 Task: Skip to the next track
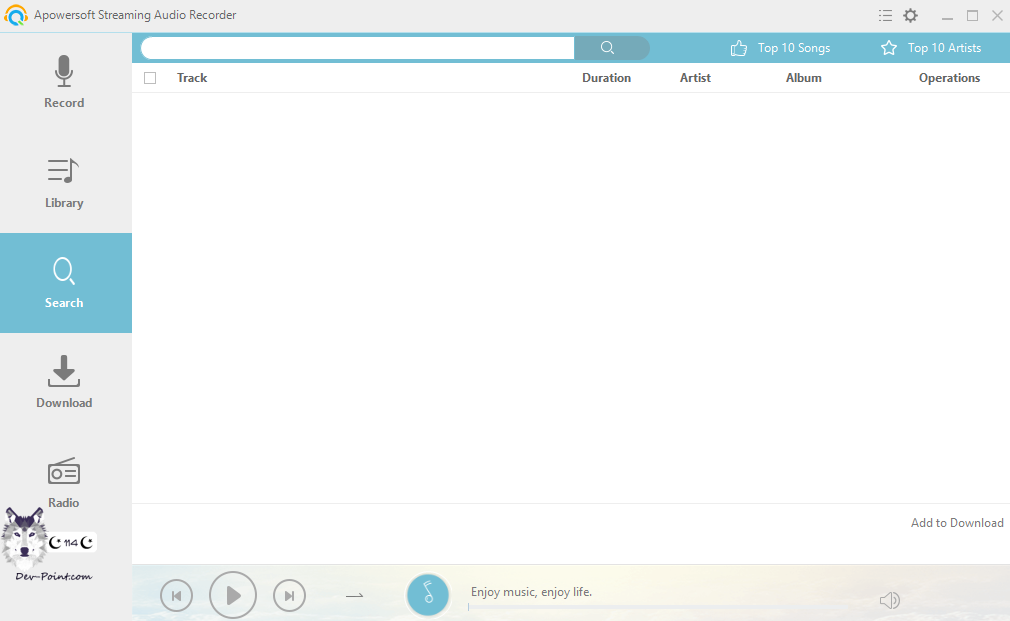[289, 596]
